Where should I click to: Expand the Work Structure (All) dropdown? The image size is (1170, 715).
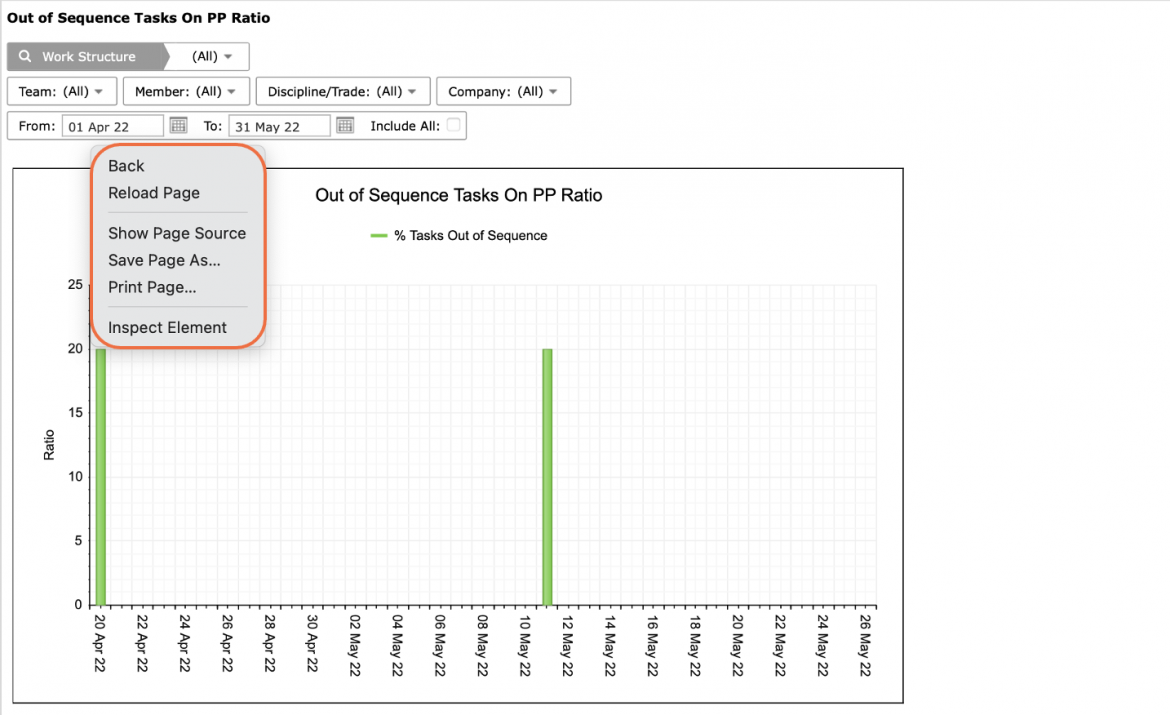211,56
